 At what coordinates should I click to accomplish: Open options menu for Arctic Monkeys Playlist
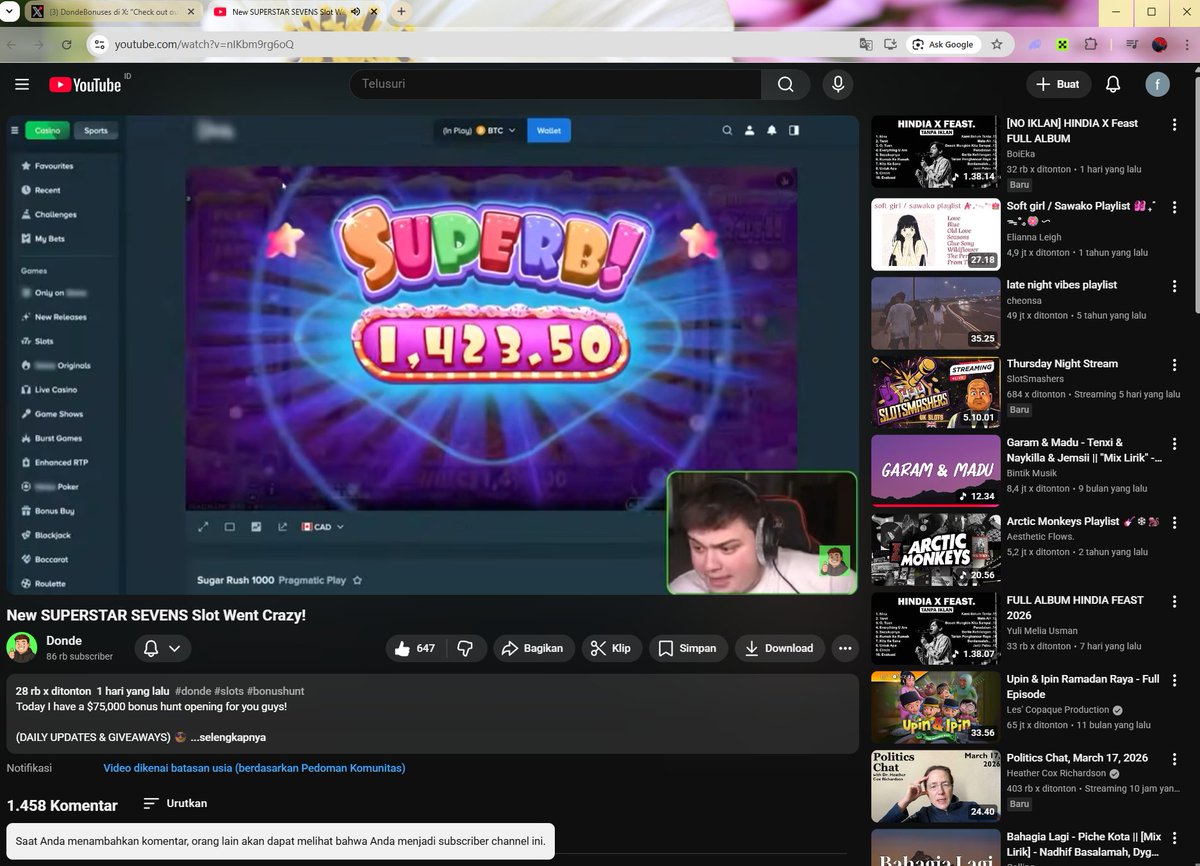point(1174,522)
